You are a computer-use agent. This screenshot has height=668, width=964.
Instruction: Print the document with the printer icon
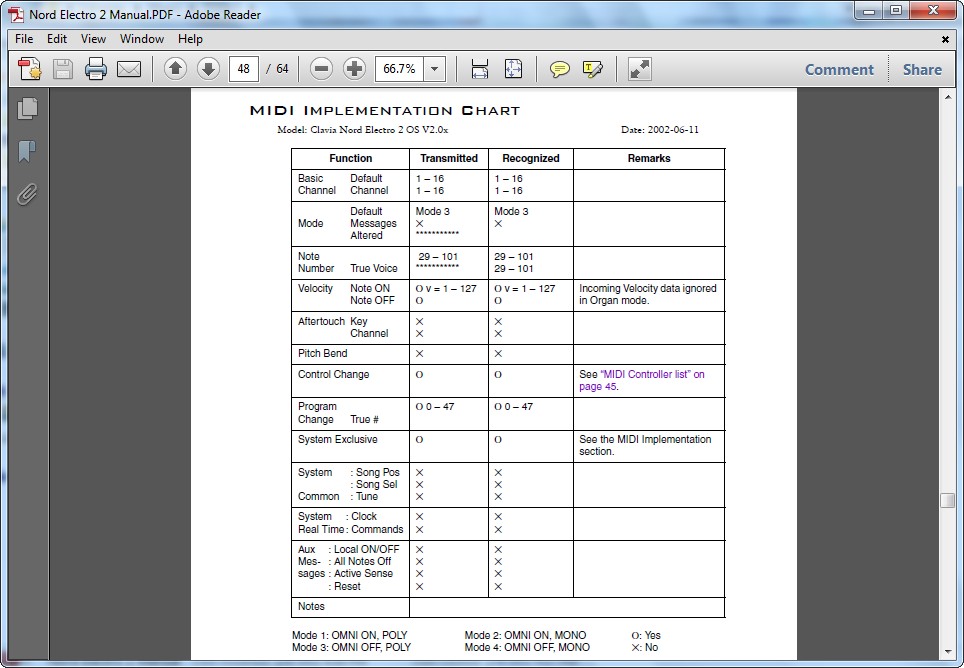tap(96, 69)
